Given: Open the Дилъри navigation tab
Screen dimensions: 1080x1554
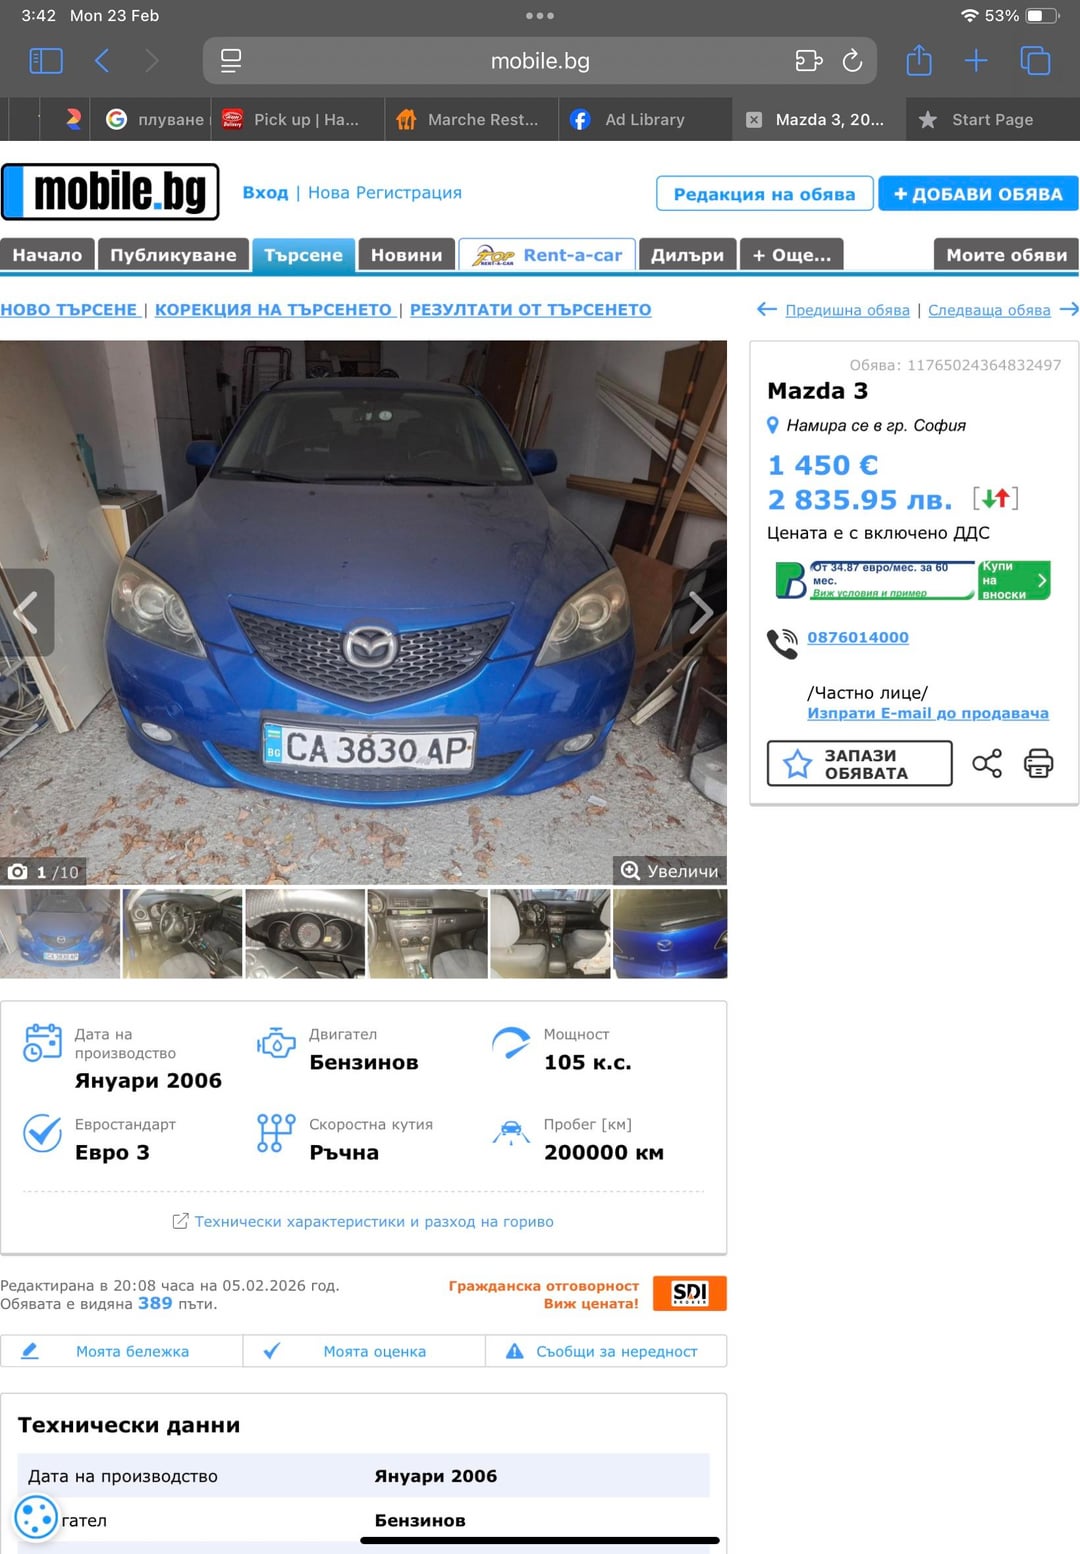Looking at the screenshot, I should (x=687, y=255).
